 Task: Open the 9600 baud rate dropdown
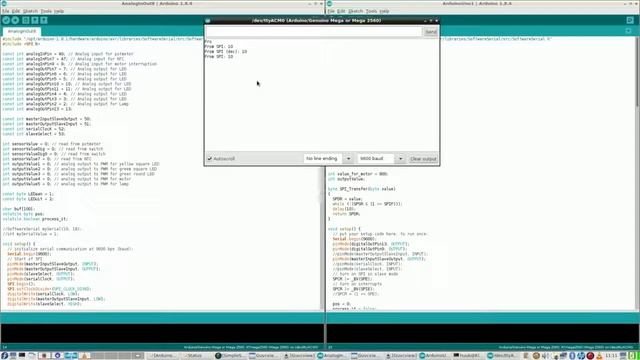(x=381, y=158)
